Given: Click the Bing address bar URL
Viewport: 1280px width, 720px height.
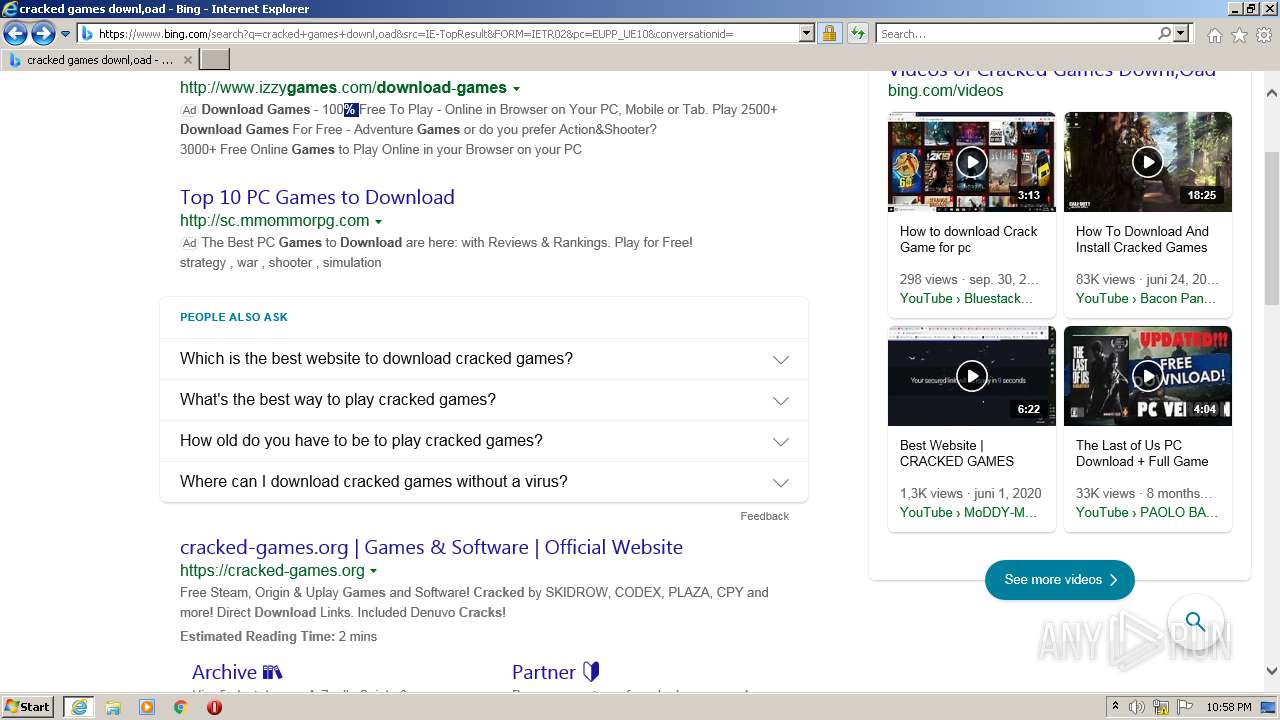Looking at the screenshot, I should tap(416, 34).
